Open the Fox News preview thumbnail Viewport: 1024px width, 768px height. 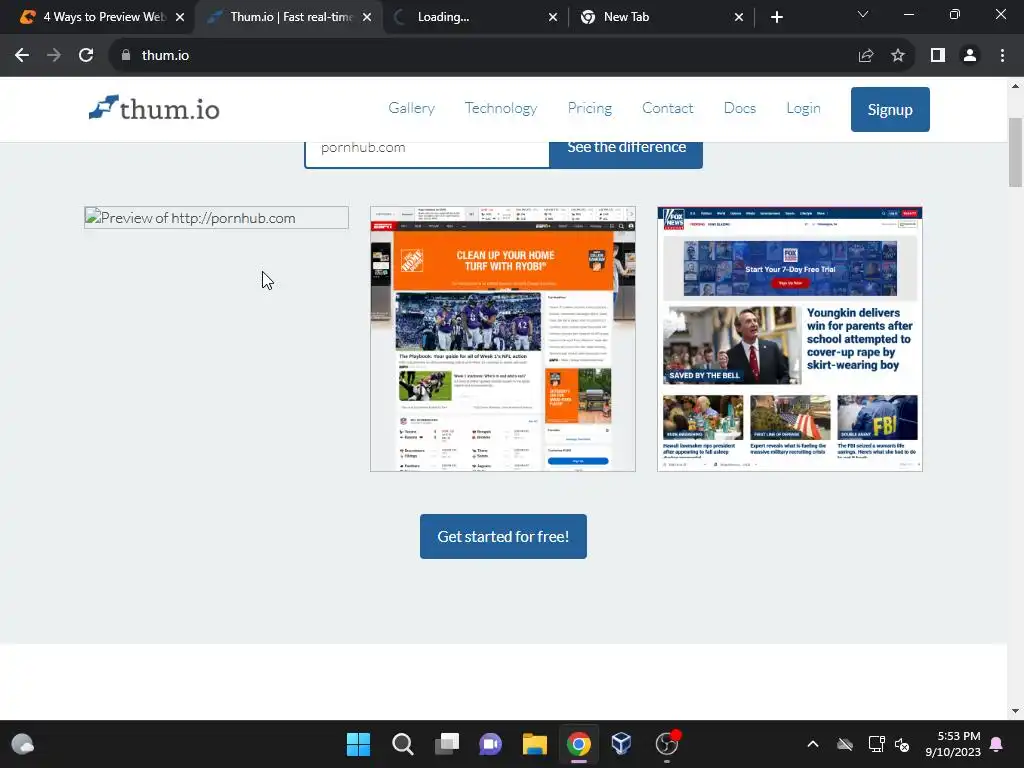790,339
